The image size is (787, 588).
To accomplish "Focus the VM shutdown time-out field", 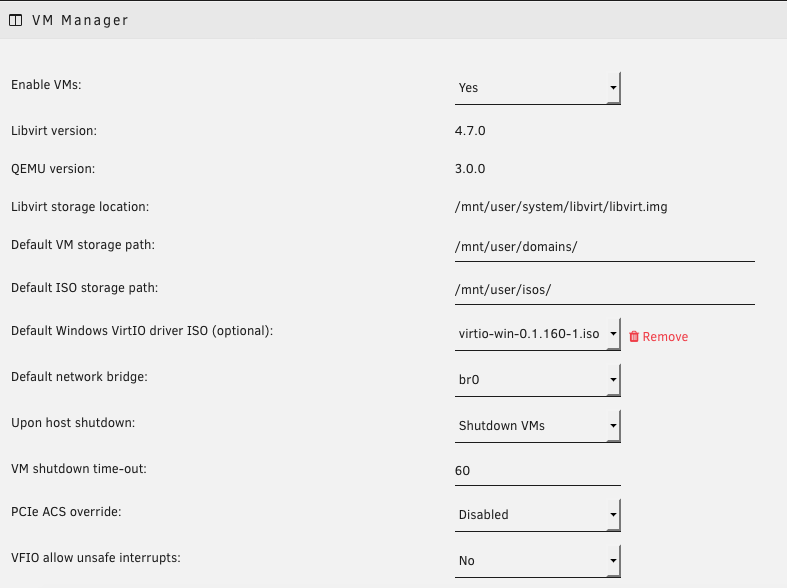I will coord(538,471).
